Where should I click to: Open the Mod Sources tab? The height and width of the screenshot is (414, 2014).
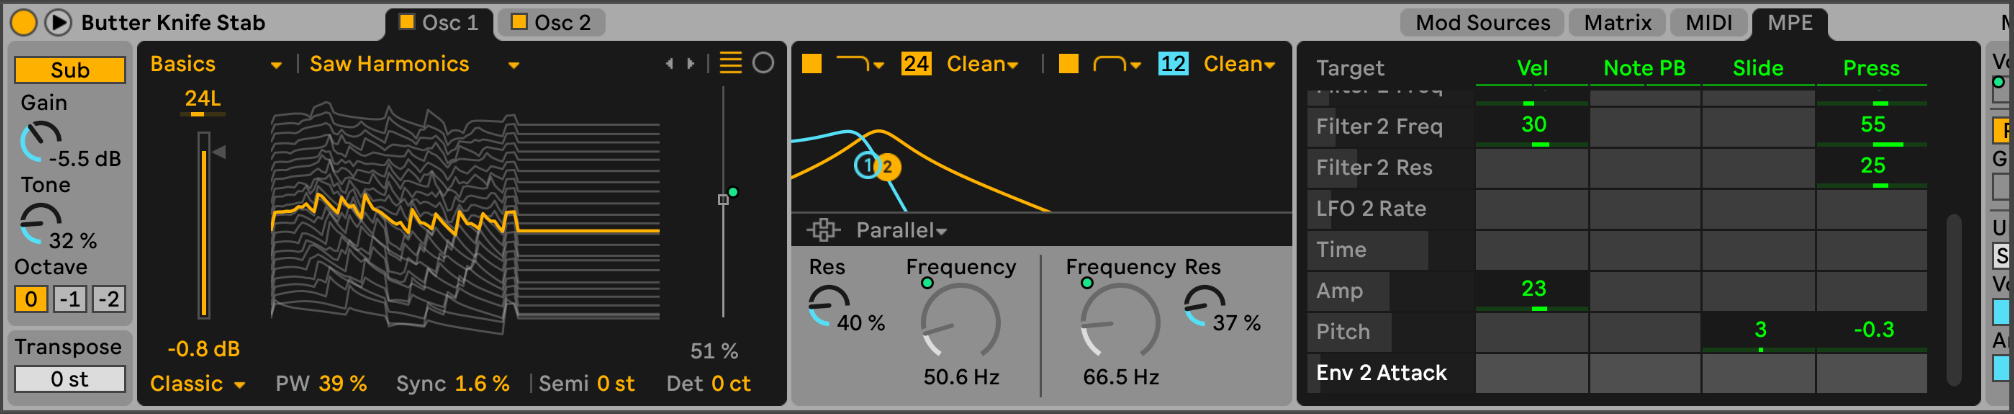1482,22
